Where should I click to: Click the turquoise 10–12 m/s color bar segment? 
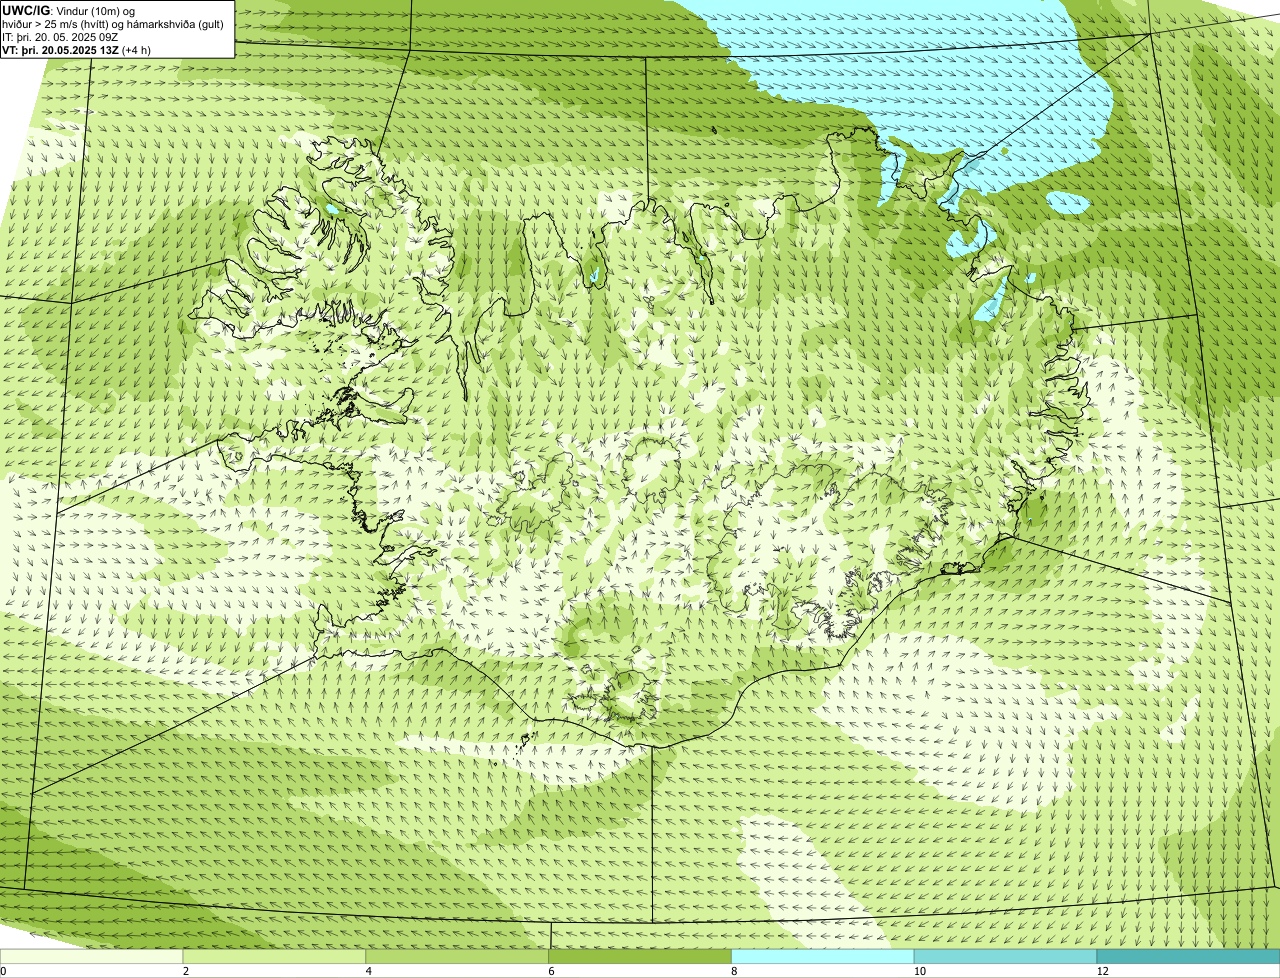coord(1006,956)
